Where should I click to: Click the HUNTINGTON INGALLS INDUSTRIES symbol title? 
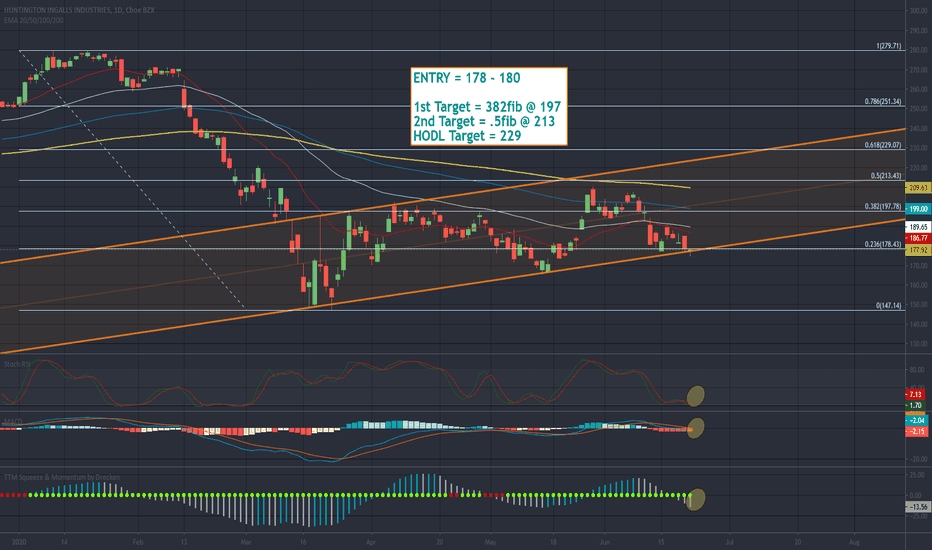coord(78,10)
